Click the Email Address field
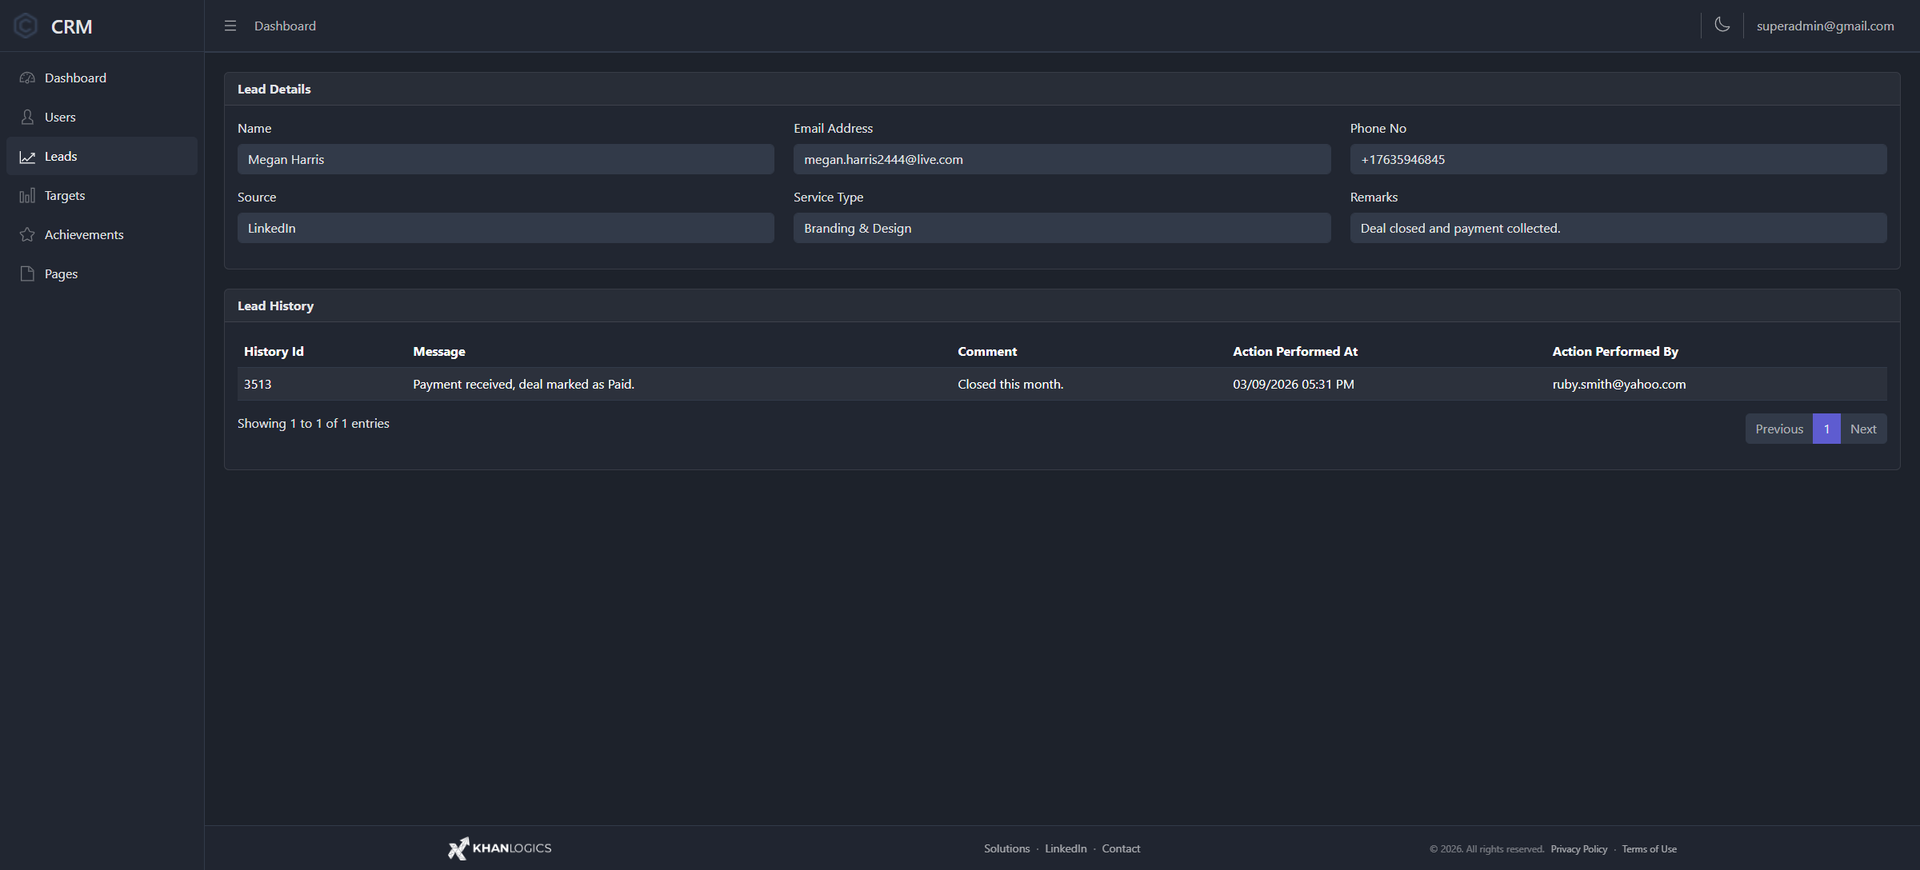 point(1062,159)
